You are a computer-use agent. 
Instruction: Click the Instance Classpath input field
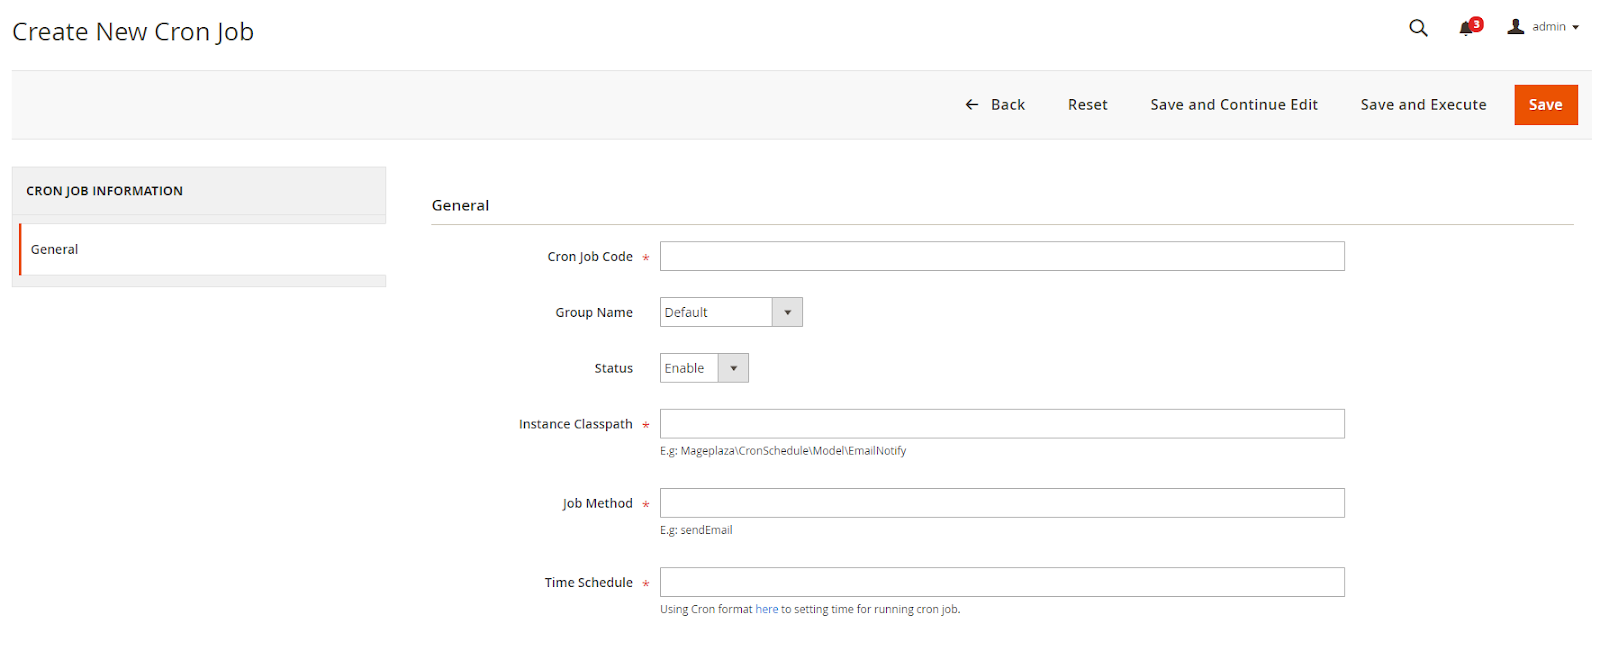[1002, 424]
